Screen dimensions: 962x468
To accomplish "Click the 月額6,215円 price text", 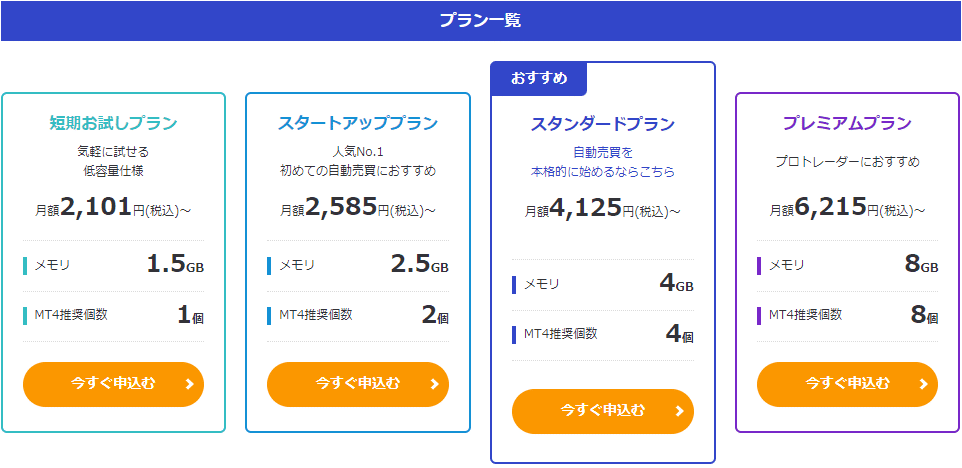I will 847,209.
